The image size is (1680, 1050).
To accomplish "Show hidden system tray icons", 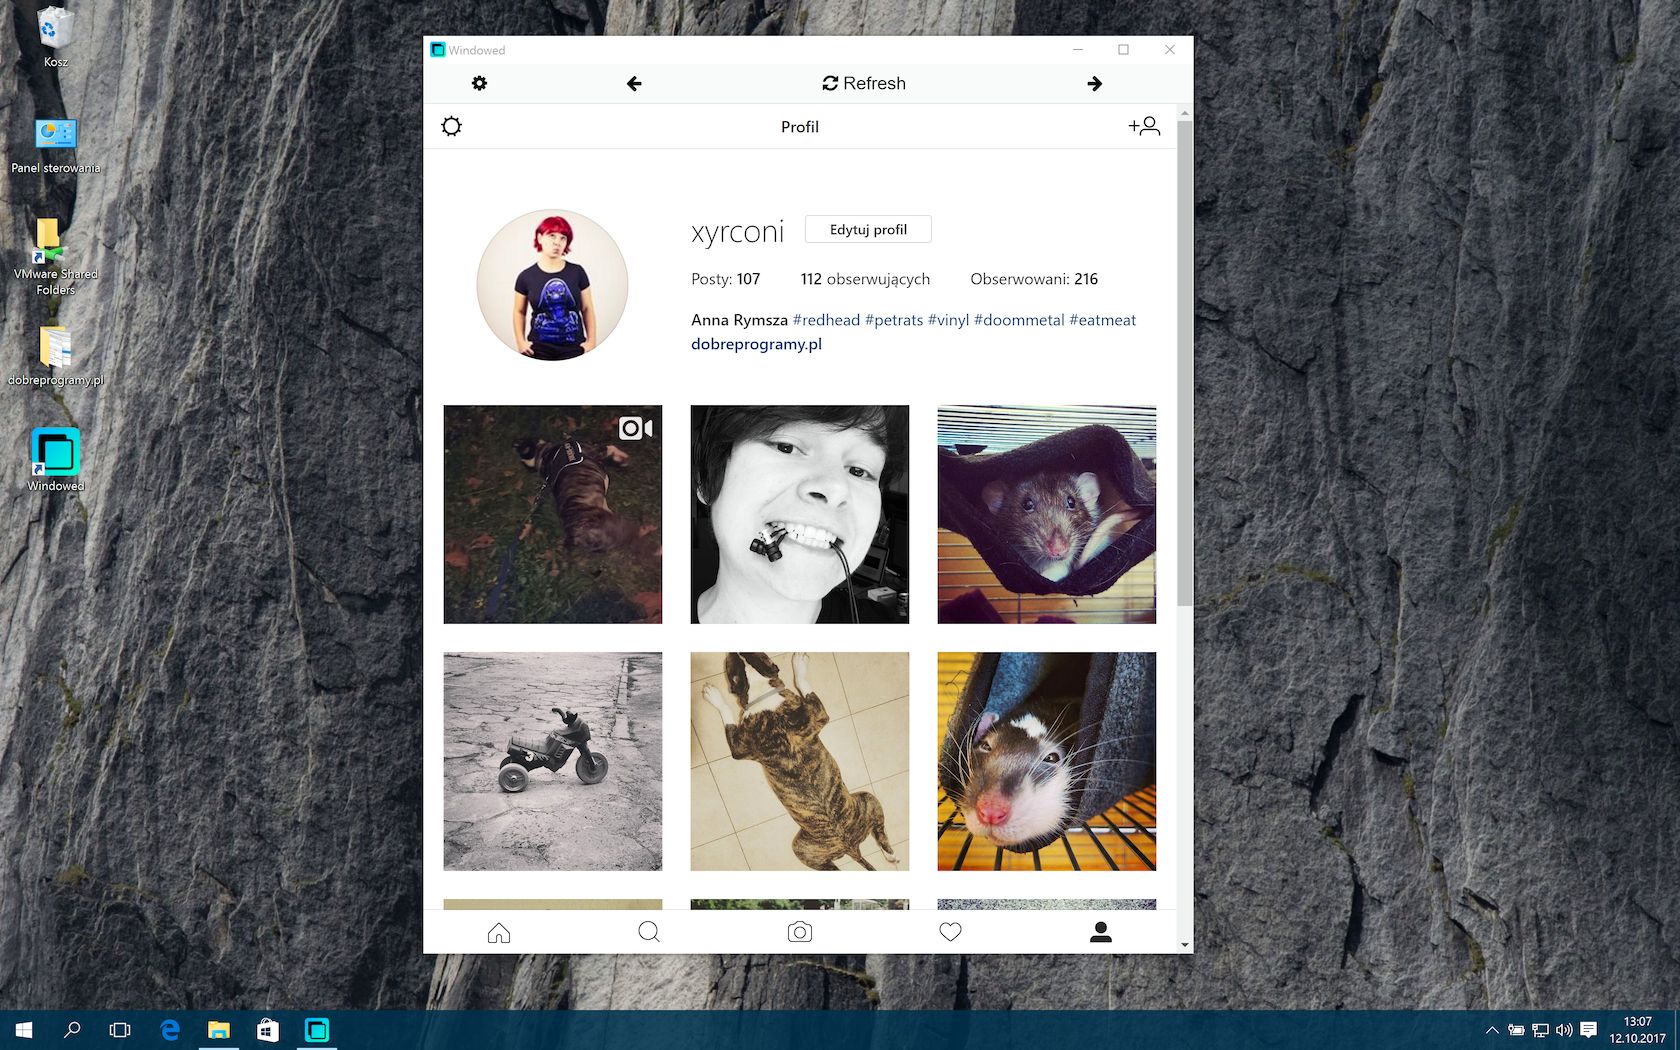I will coord(1492,1030).
